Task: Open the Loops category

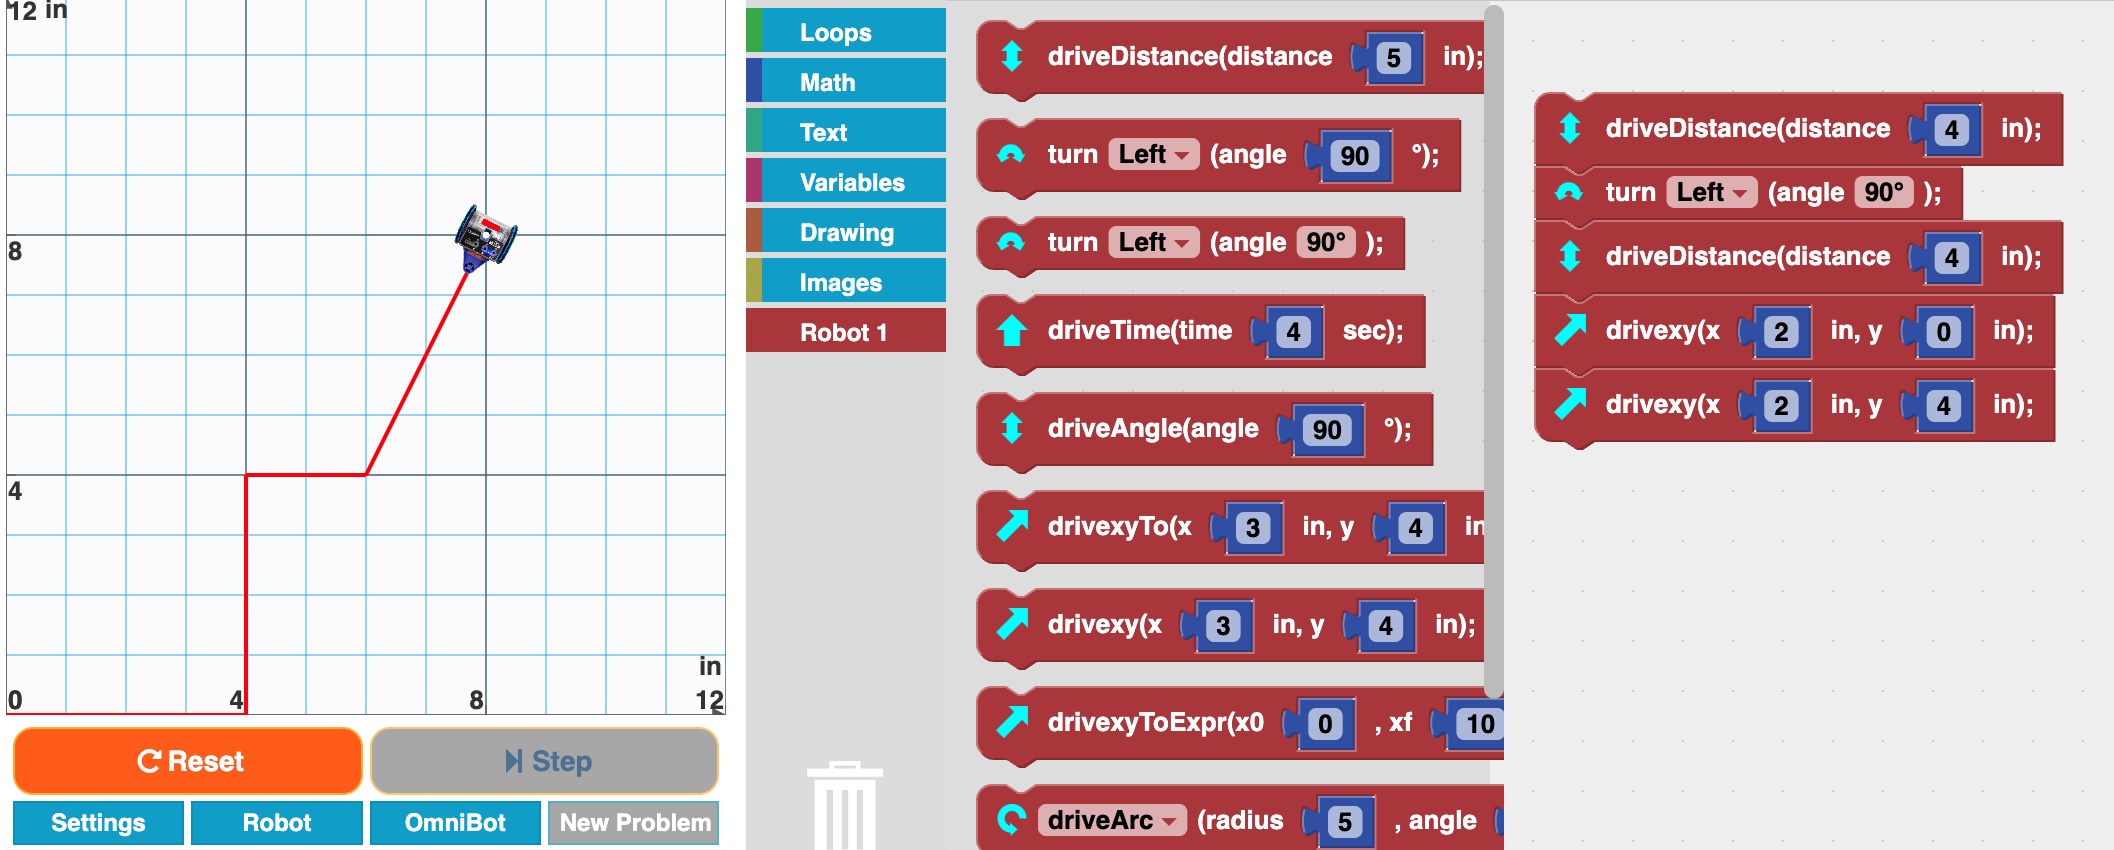Action: (846, 32)
